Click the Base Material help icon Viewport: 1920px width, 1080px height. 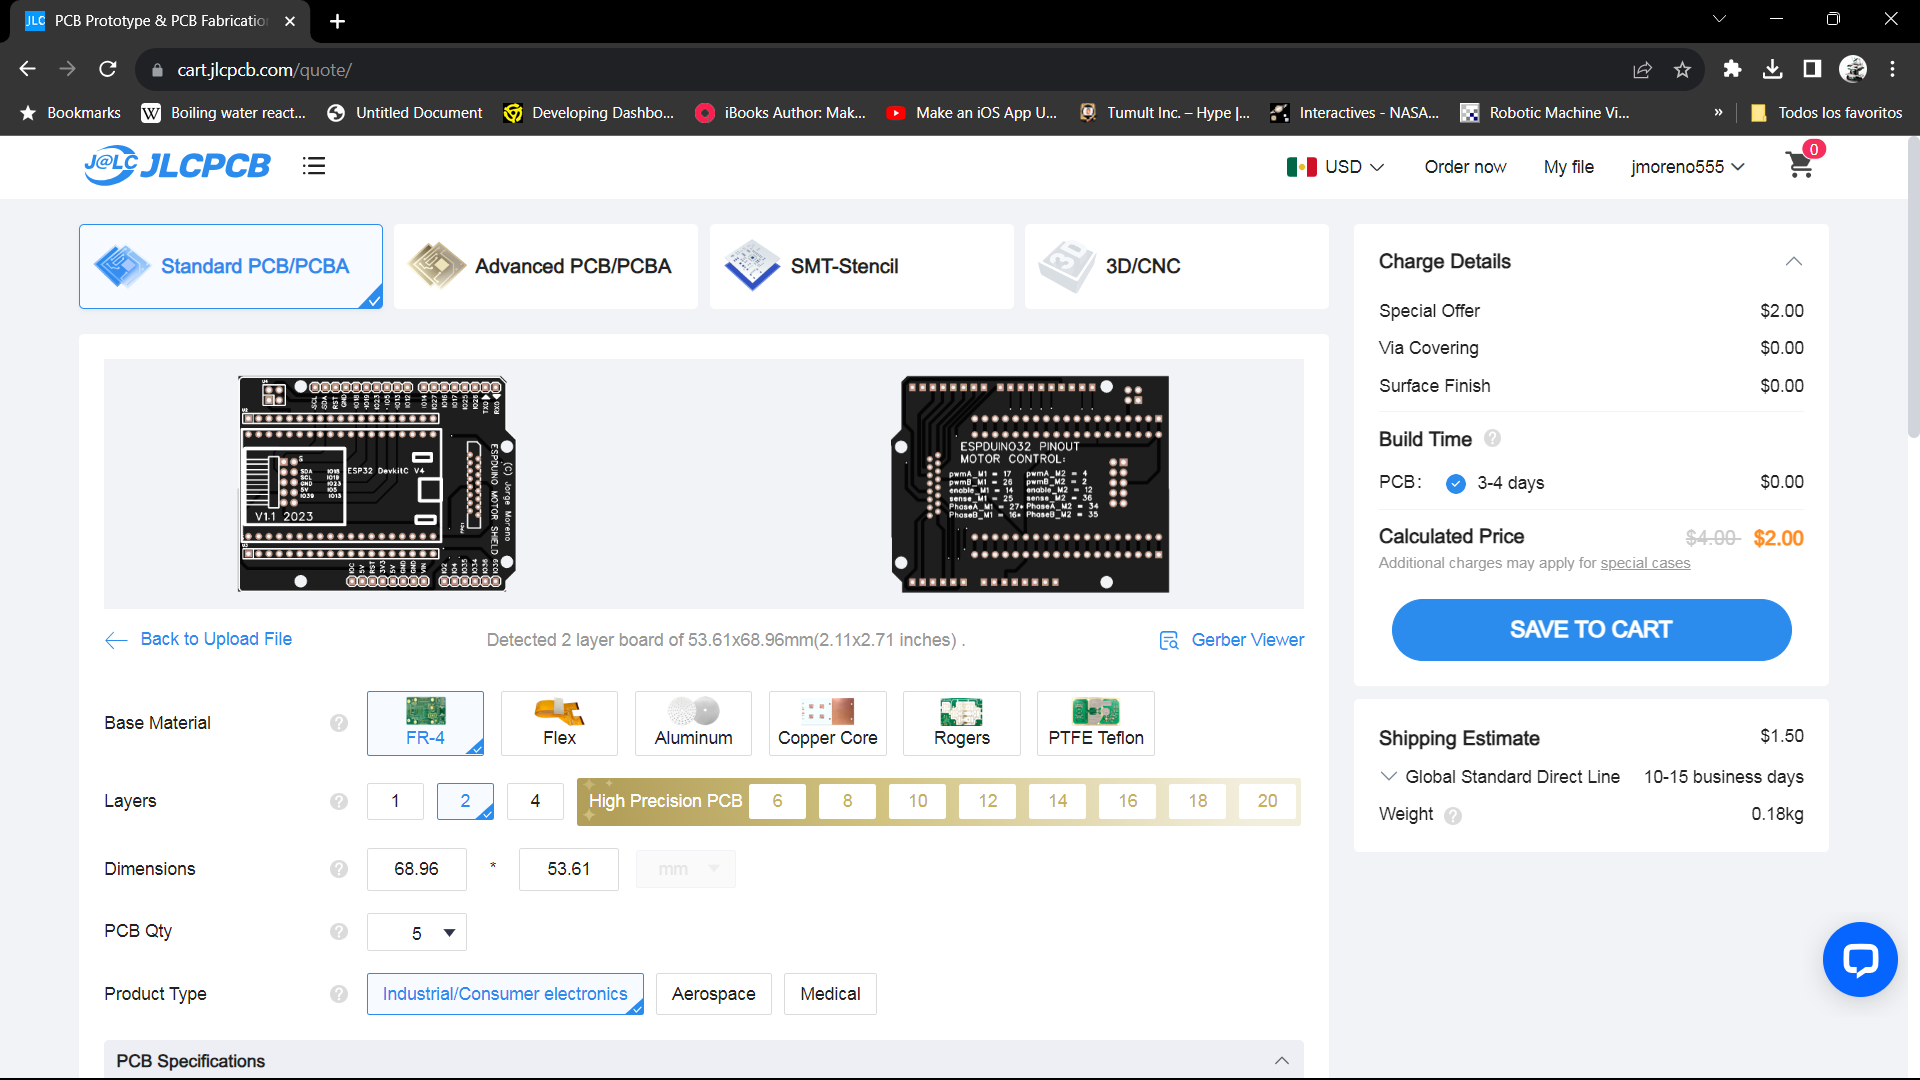[339, 723]
